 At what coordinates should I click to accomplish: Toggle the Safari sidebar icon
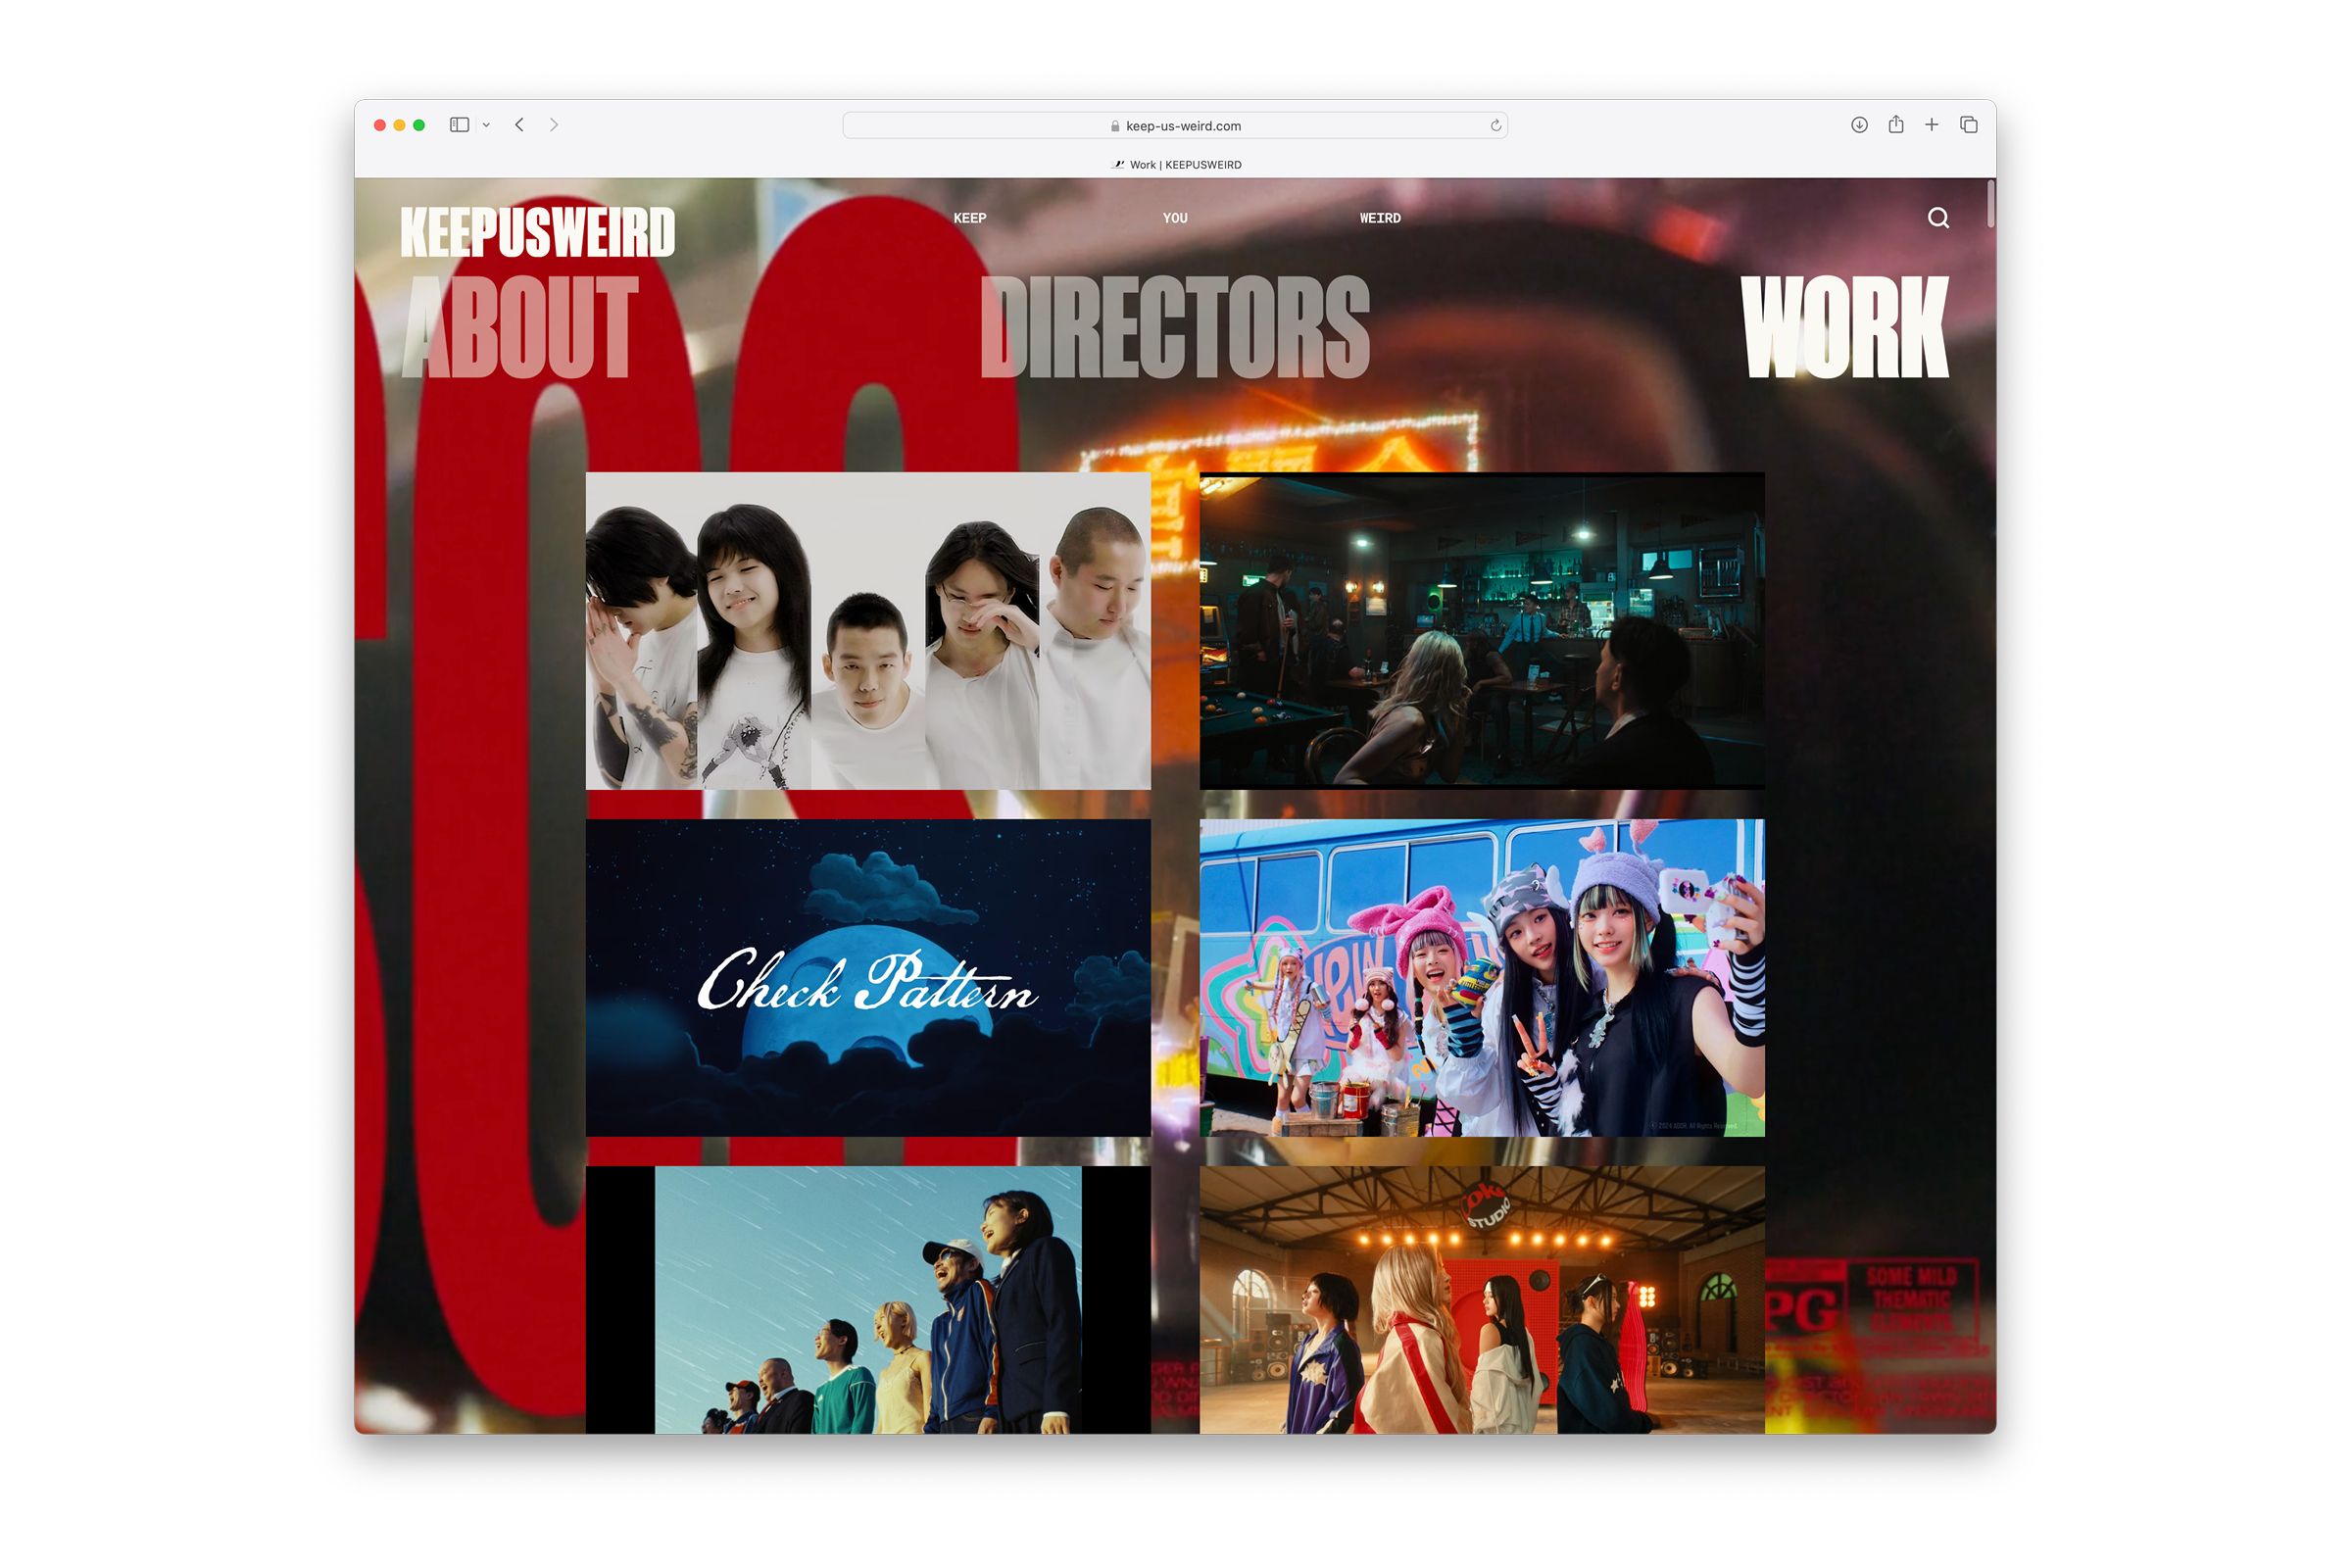click(459, 125)
